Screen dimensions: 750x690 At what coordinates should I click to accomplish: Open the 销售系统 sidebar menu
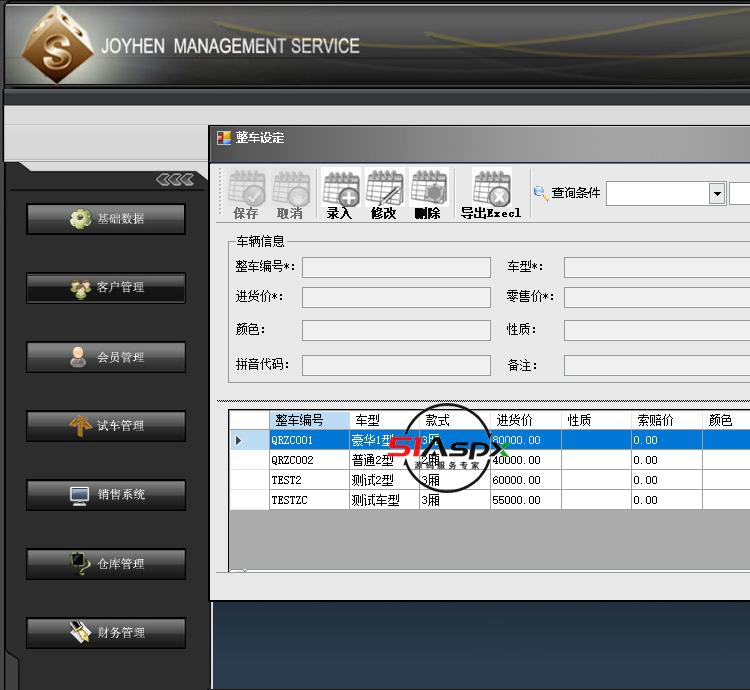[x=106, y=495]
